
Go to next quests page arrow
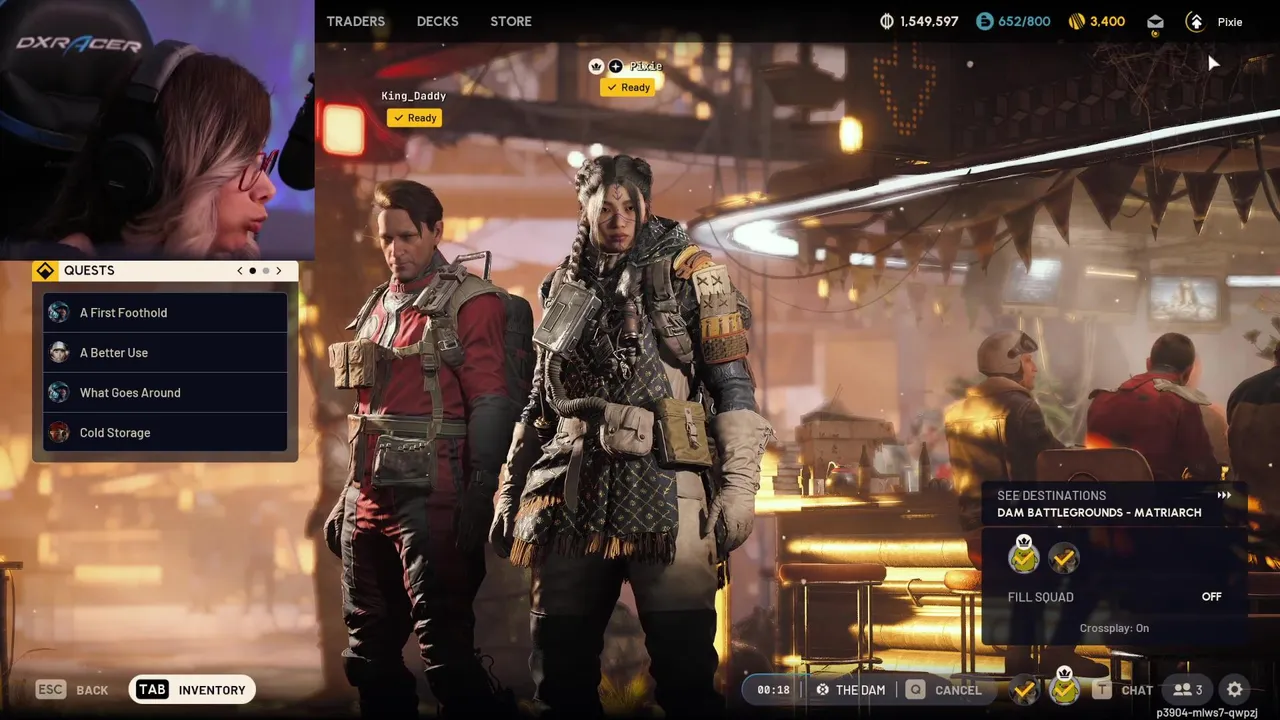click(279, 271)
